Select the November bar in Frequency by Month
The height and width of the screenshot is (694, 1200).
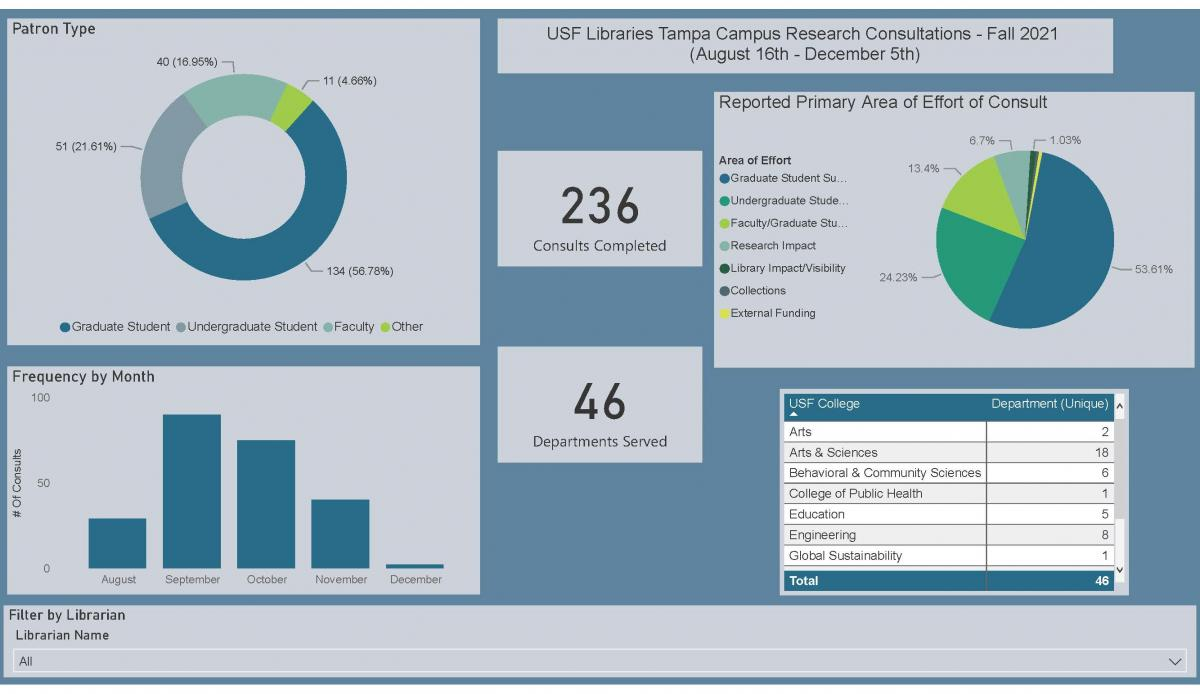coord(341,534)
